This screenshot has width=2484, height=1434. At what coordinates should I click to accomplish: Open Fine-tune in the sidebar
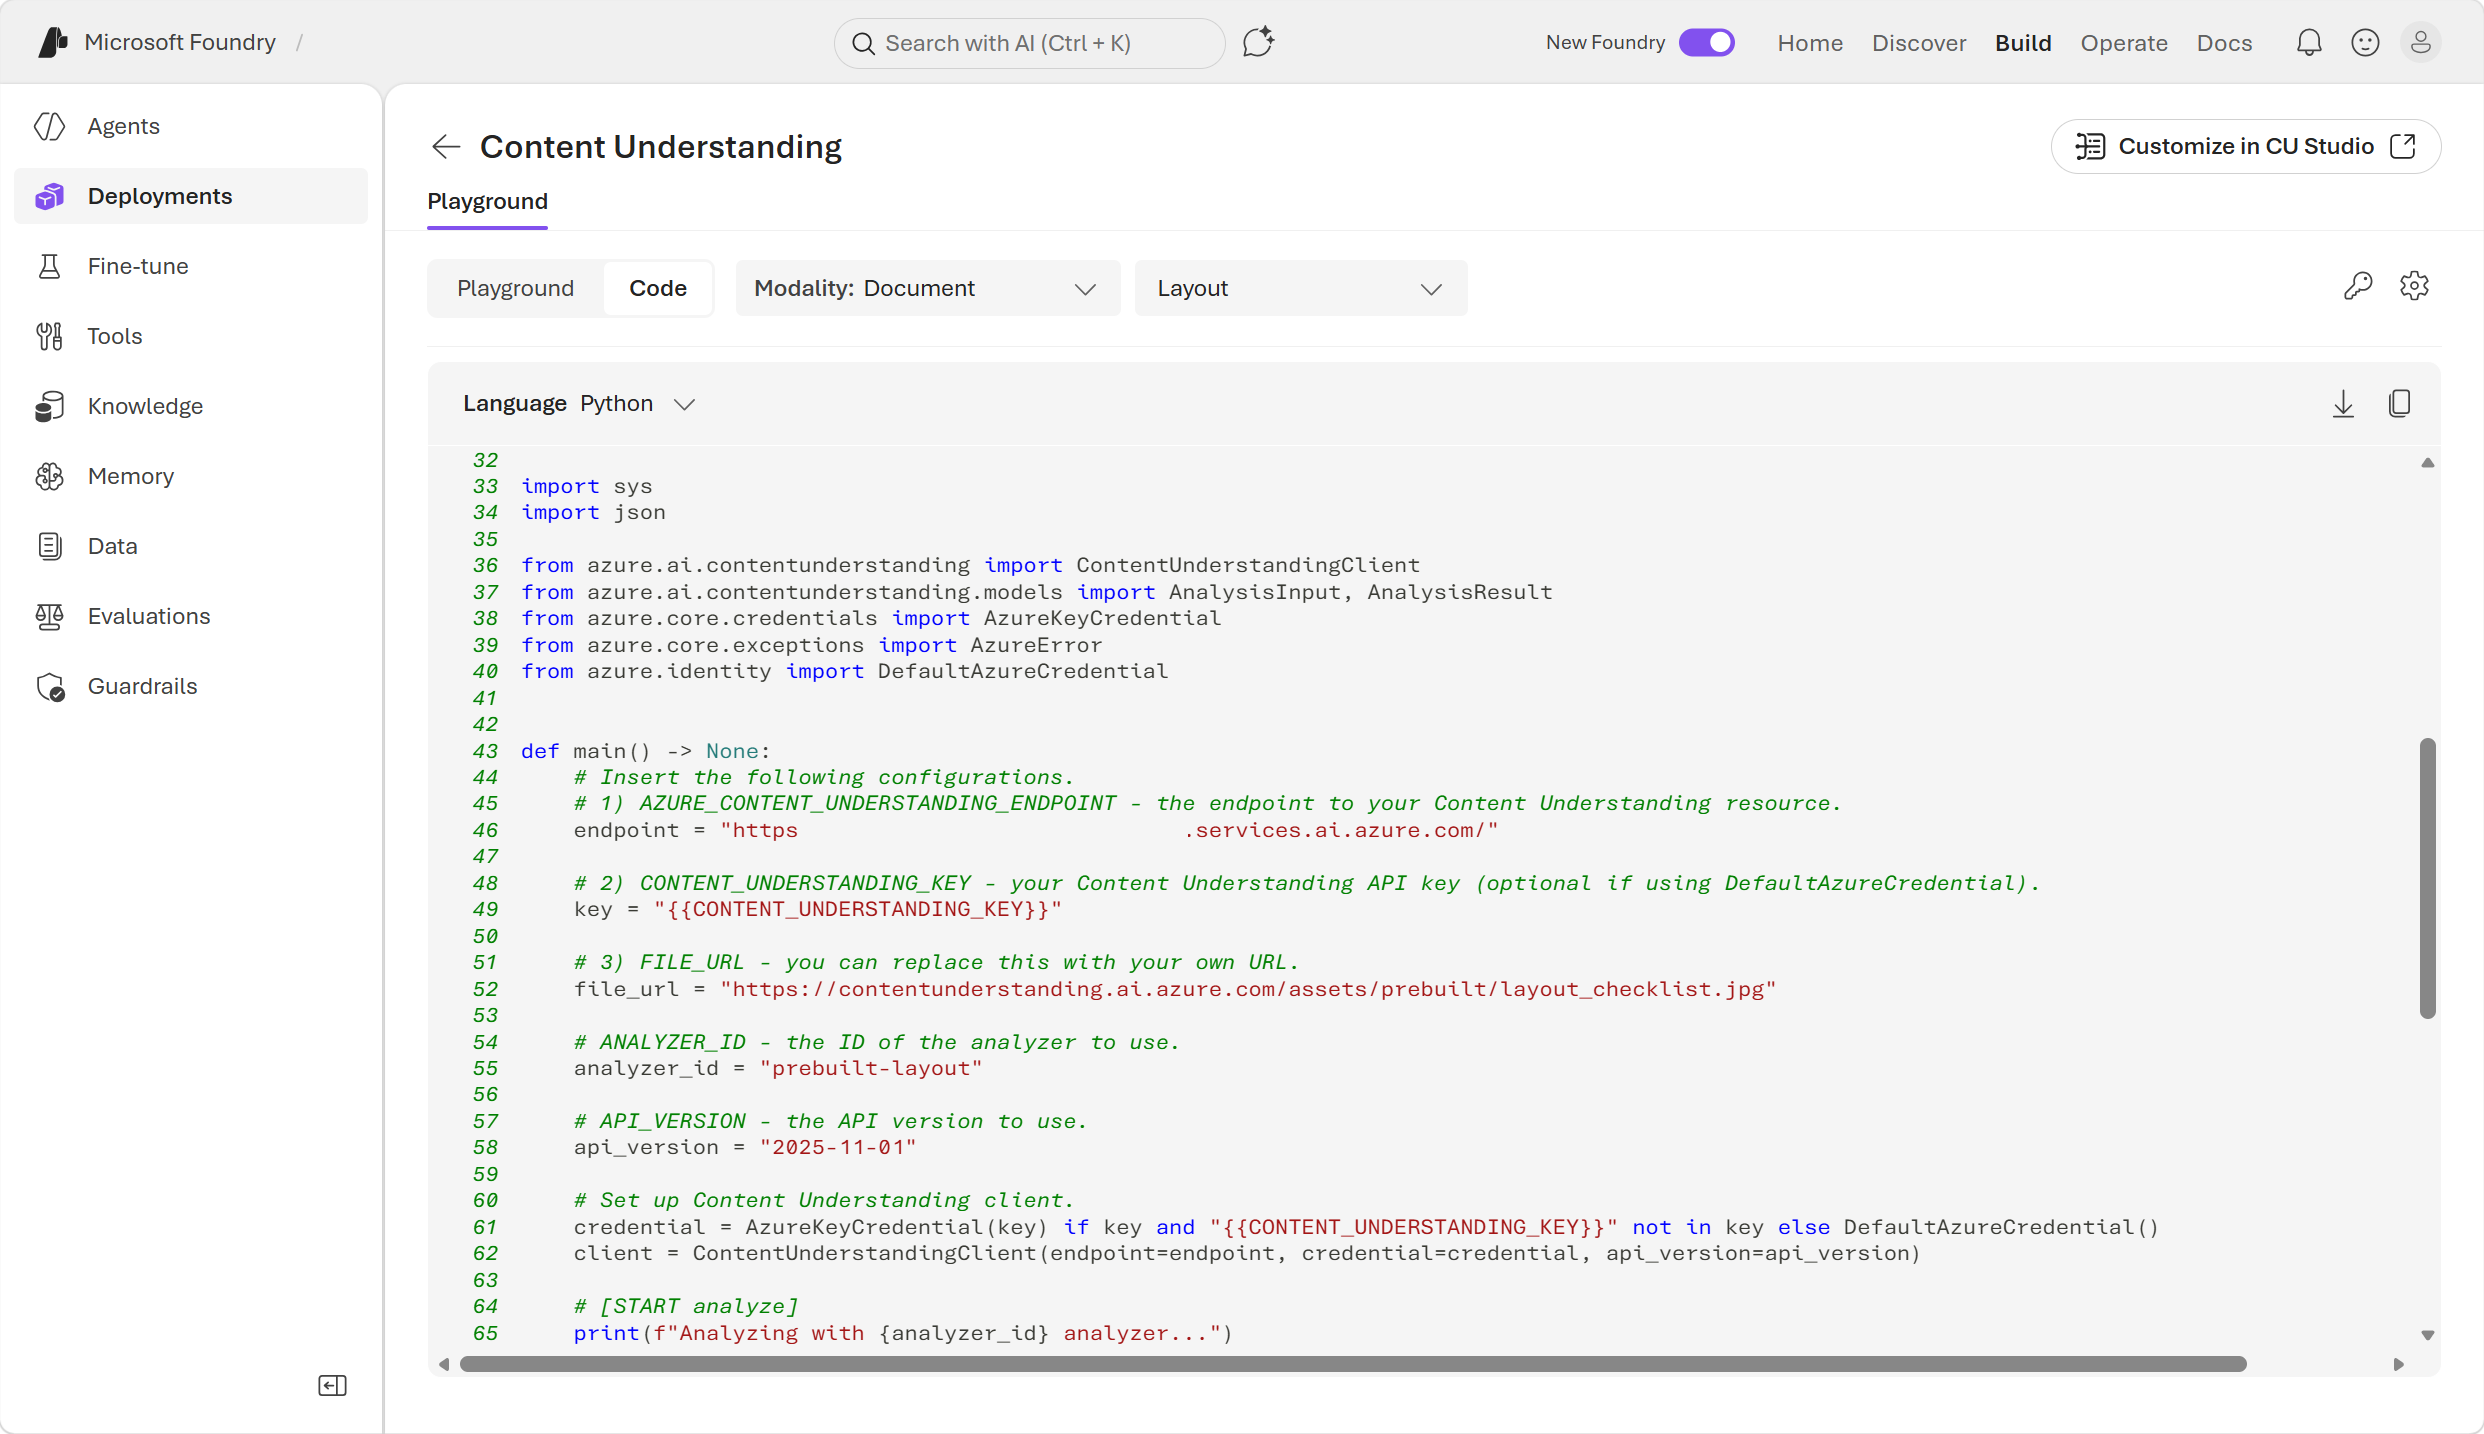coord(191,266)
